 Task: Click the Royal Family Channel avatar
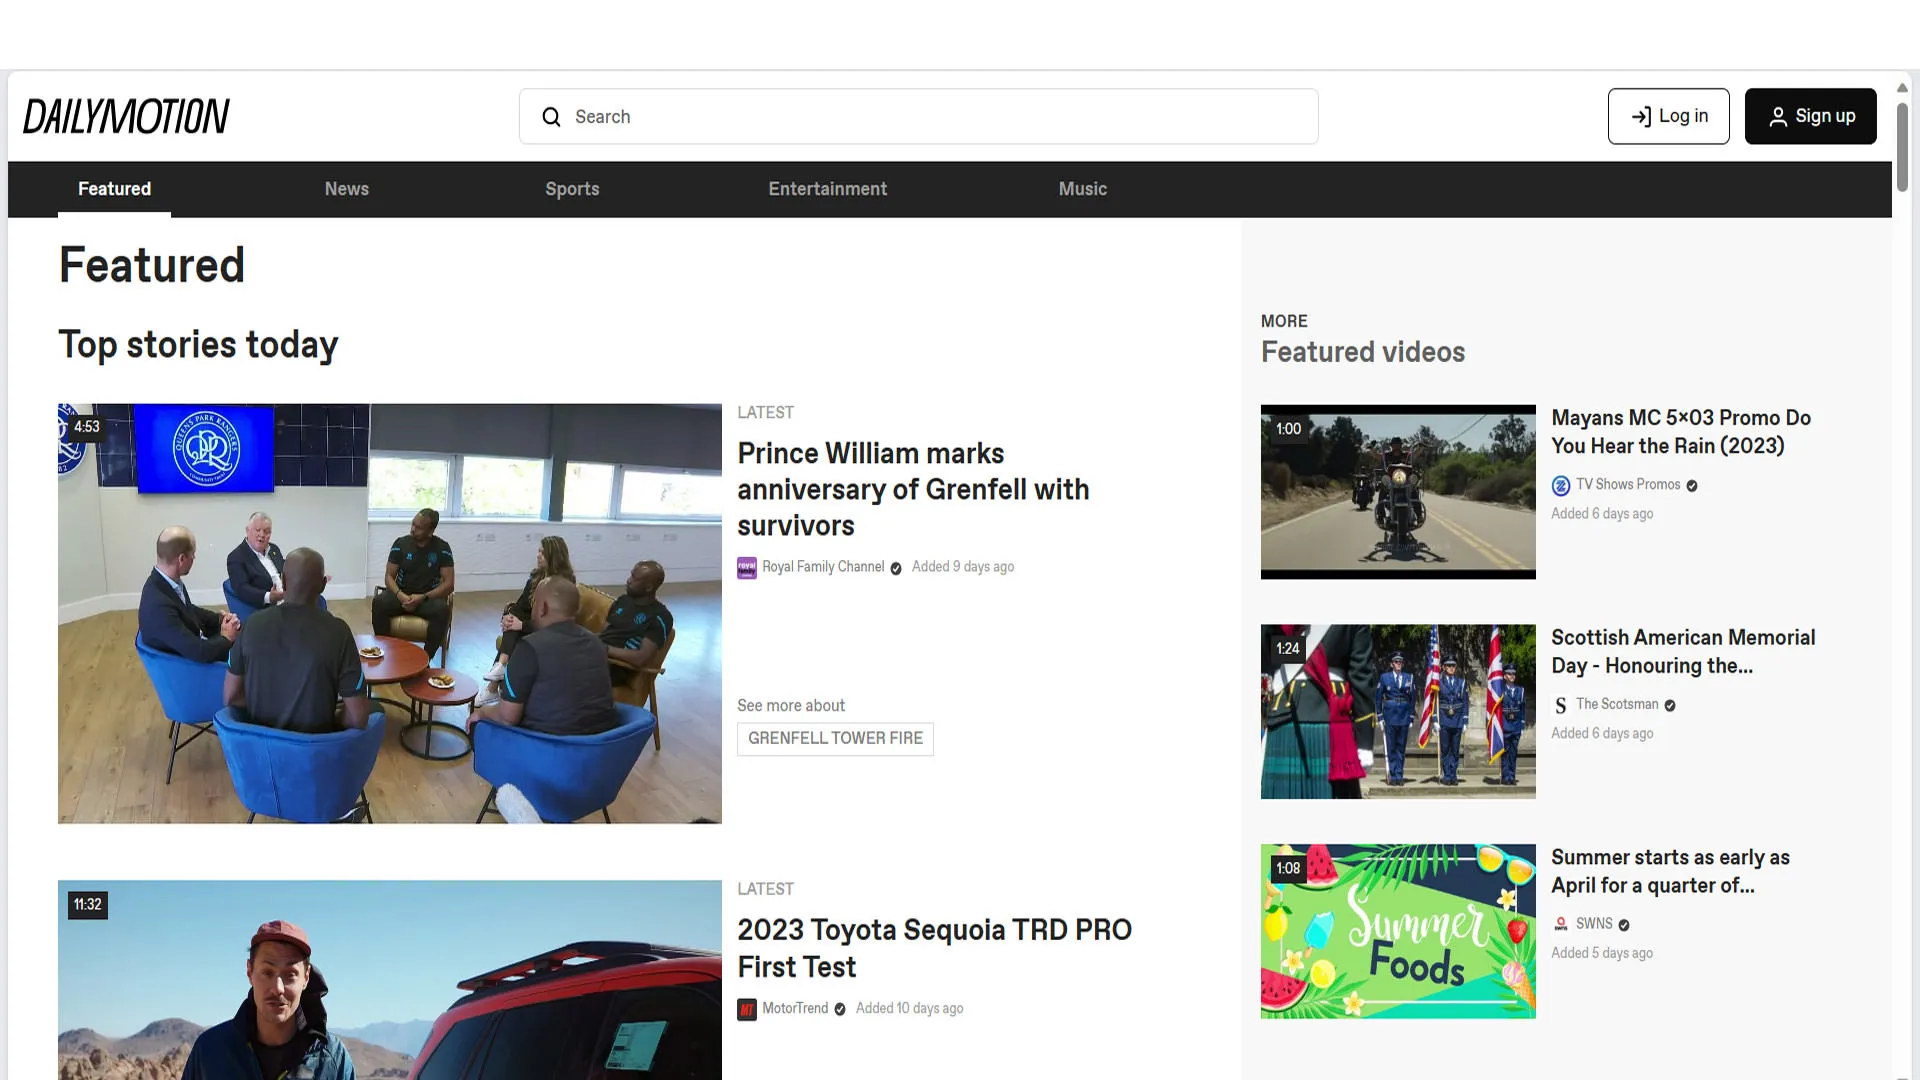coord(747,567)
